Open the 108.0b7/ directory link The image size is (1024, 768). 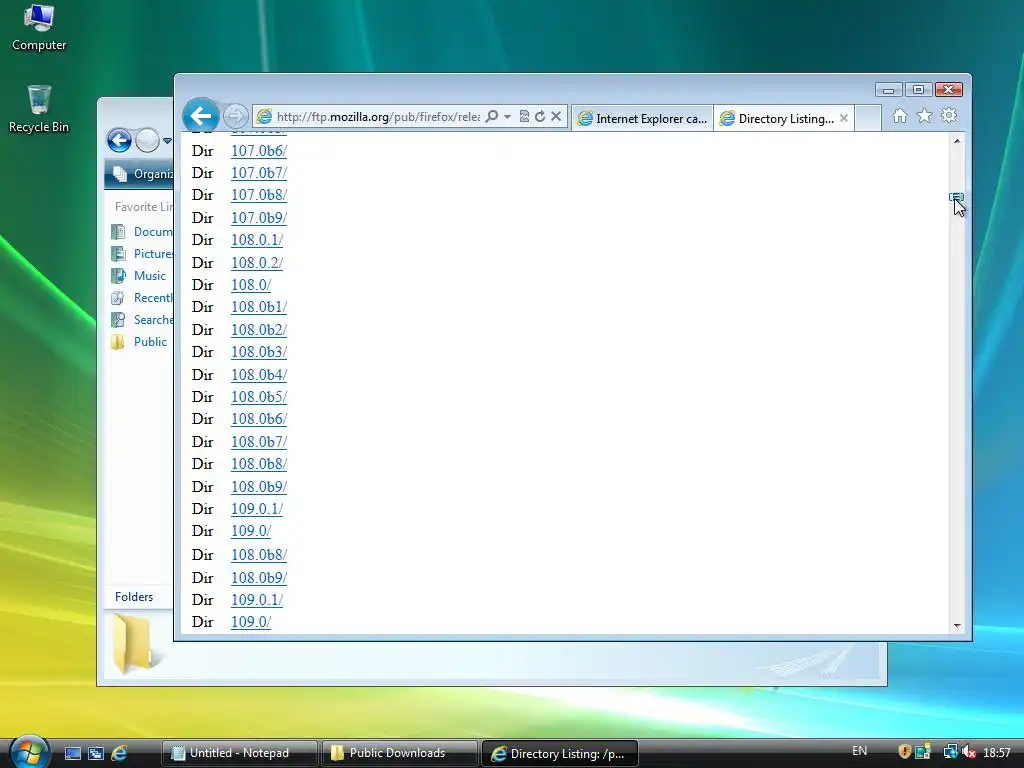pos(259,443)
